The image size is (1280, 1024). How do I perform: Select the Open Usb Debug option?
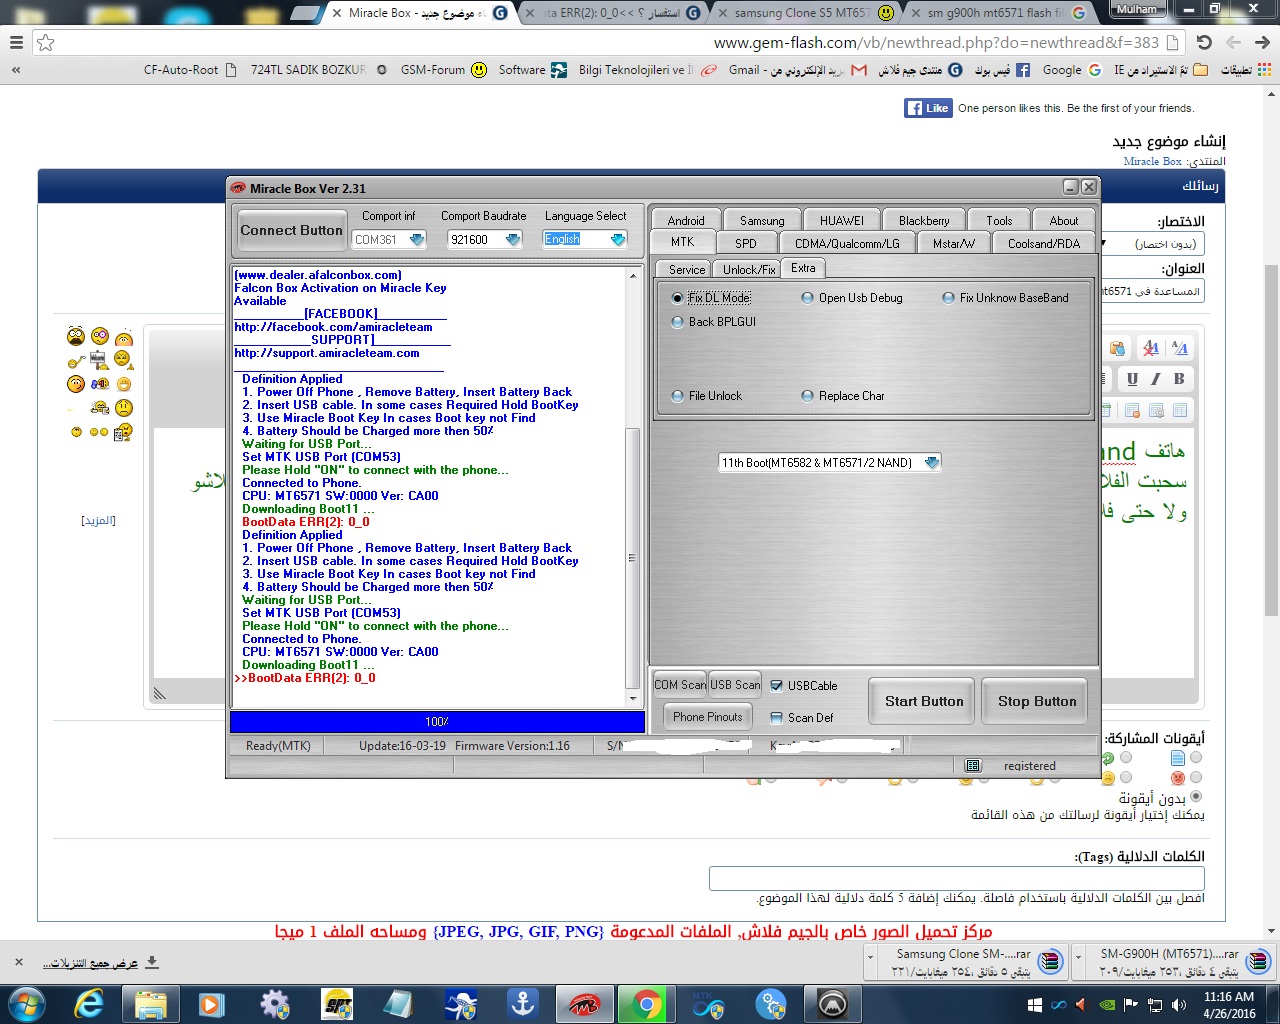click(808, 298)
